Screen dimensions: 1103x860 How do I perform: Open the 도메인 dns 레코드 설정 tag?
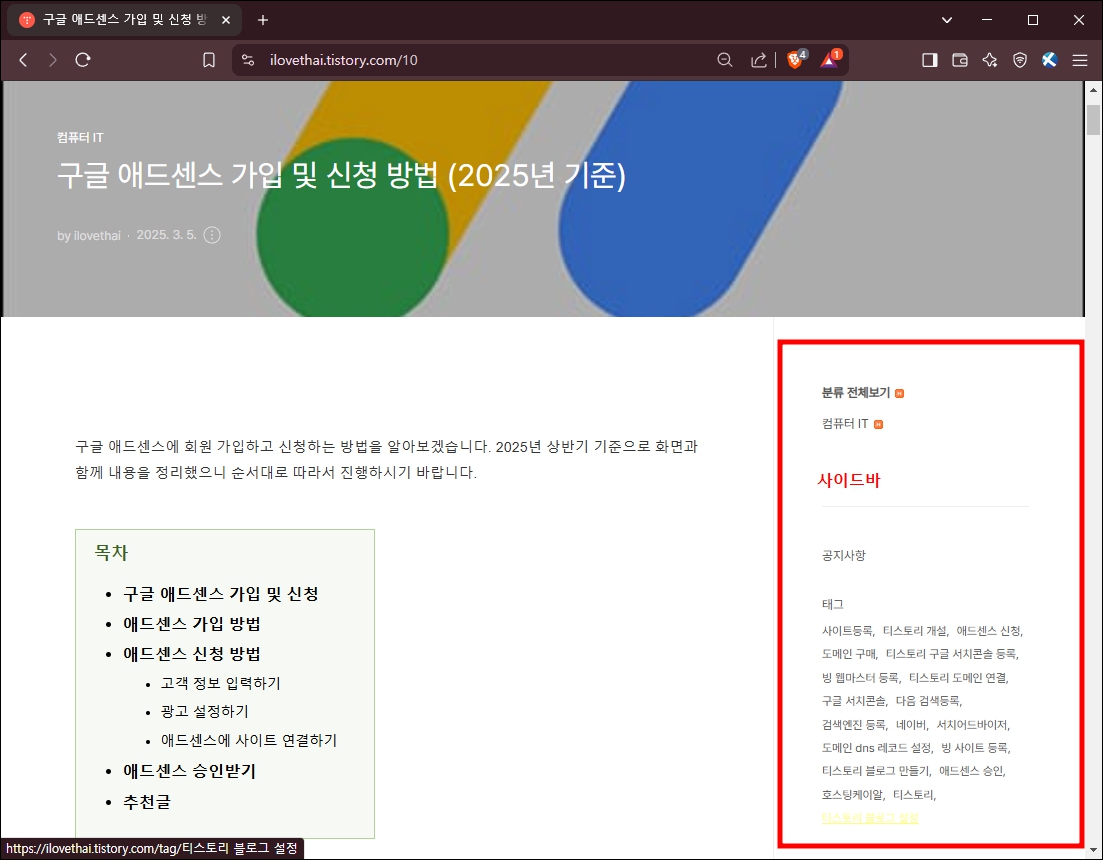tap(876, 748)
